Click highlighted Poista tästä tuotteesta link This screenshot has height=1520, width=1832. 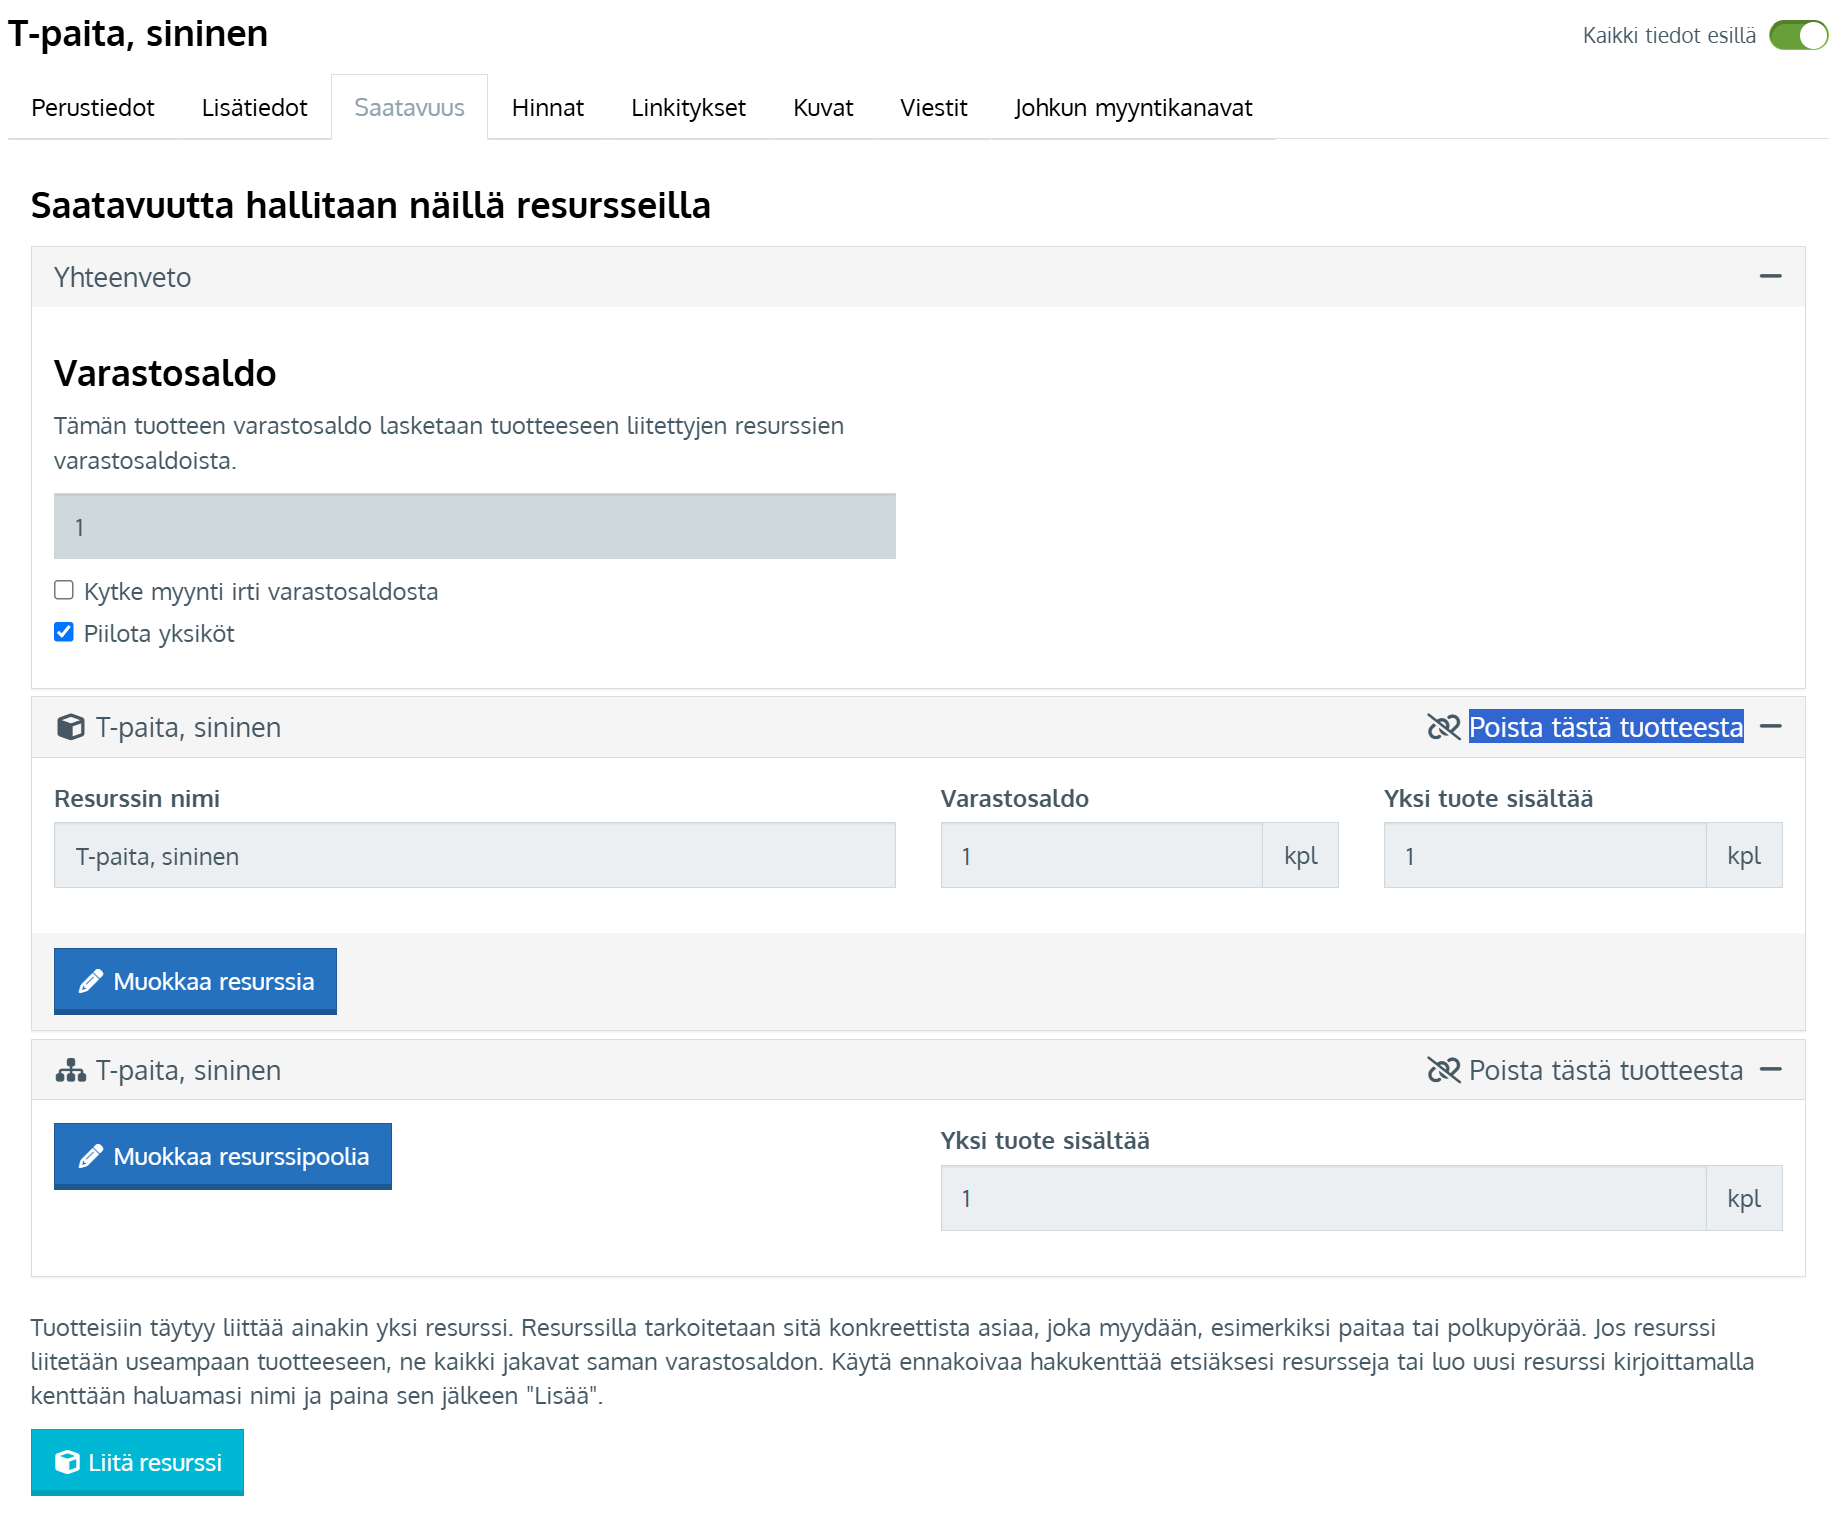(1605, 727)
